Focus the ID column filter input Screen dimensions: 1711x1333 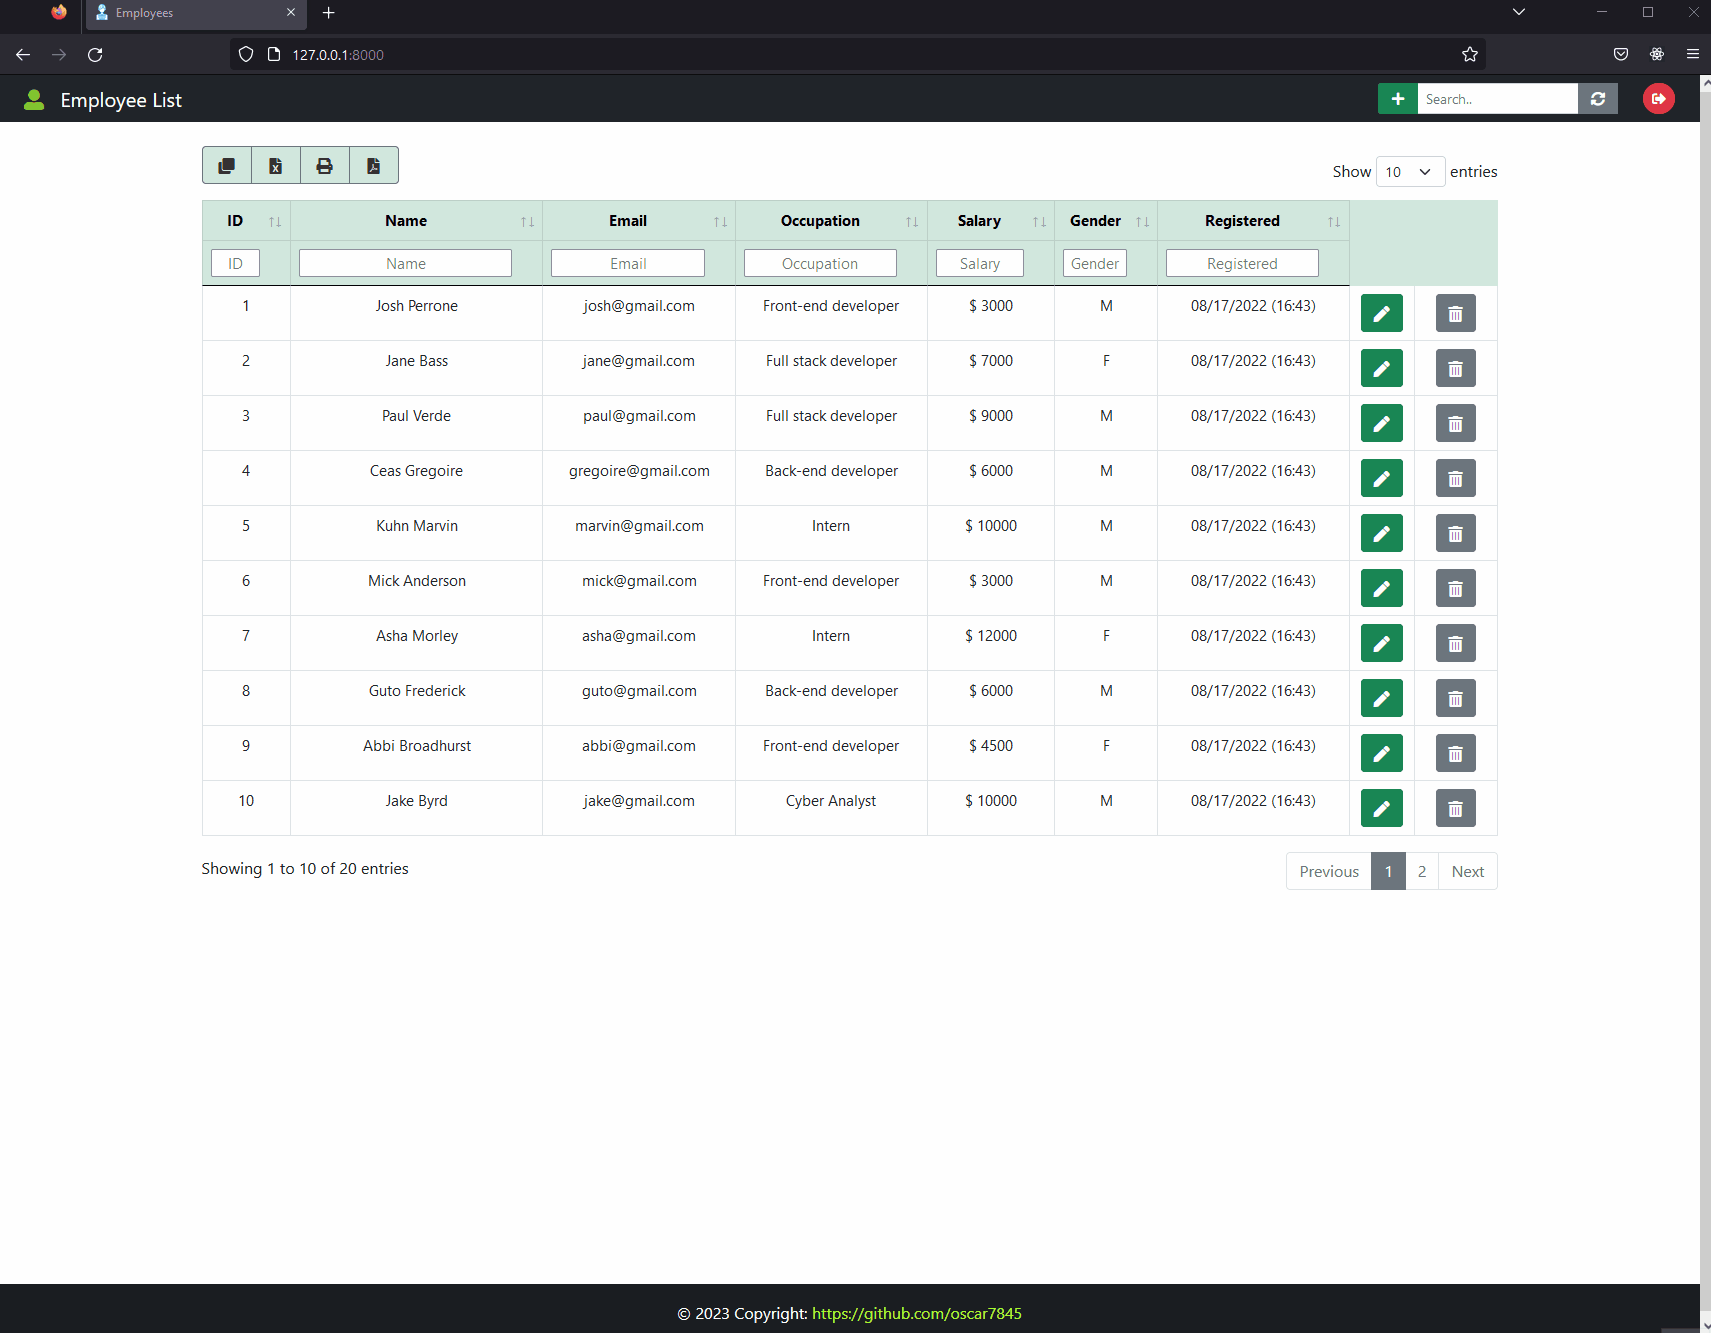235,264
